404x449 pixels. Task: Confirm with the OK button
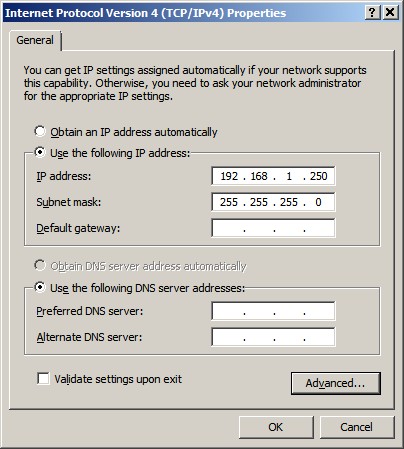click(276, 427)
